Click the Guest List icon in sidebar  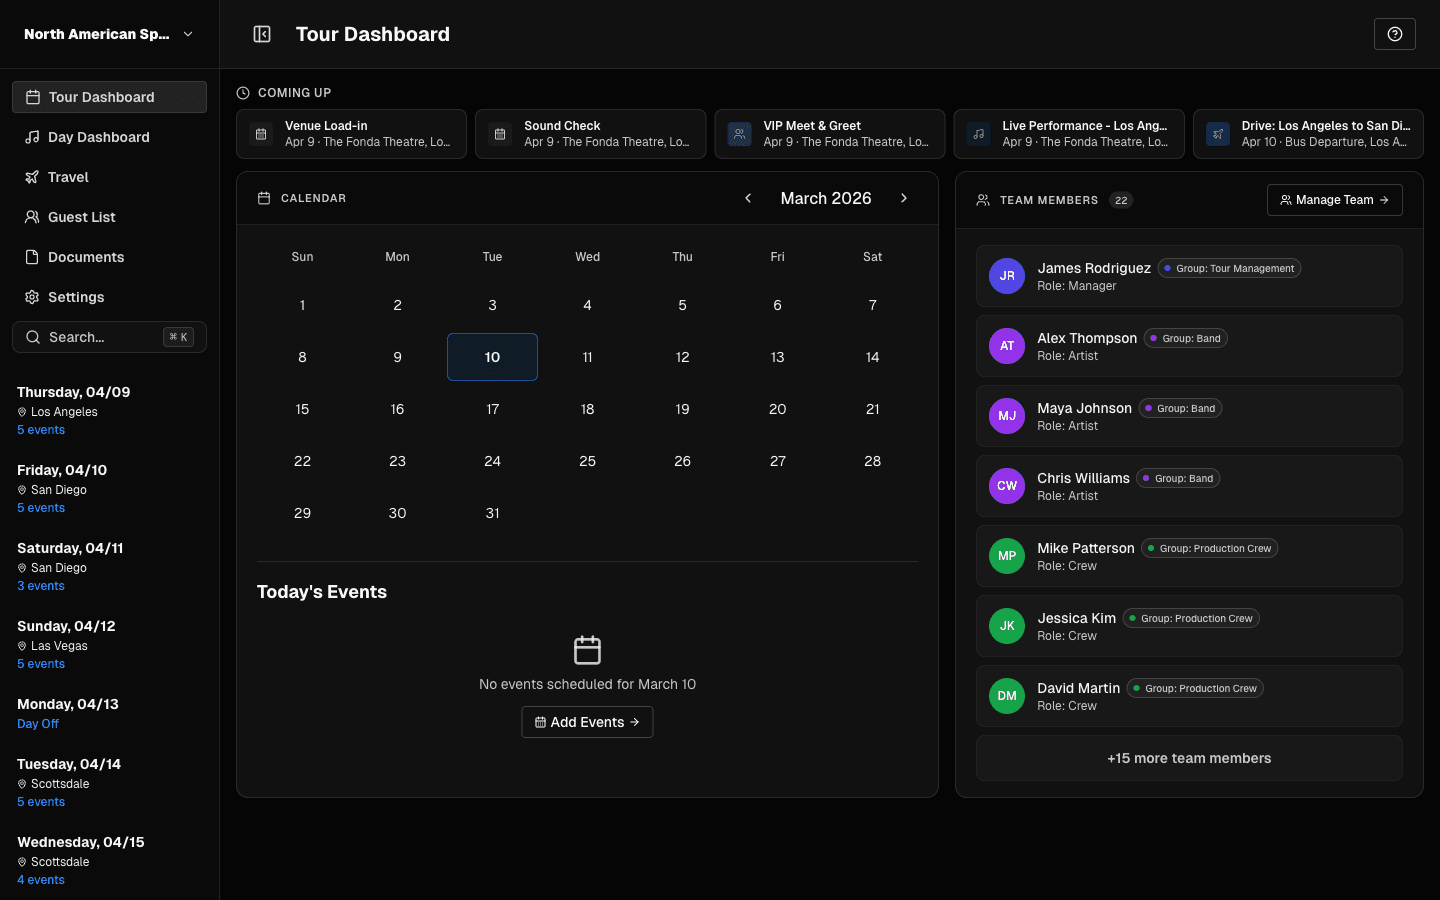(30, 217)
